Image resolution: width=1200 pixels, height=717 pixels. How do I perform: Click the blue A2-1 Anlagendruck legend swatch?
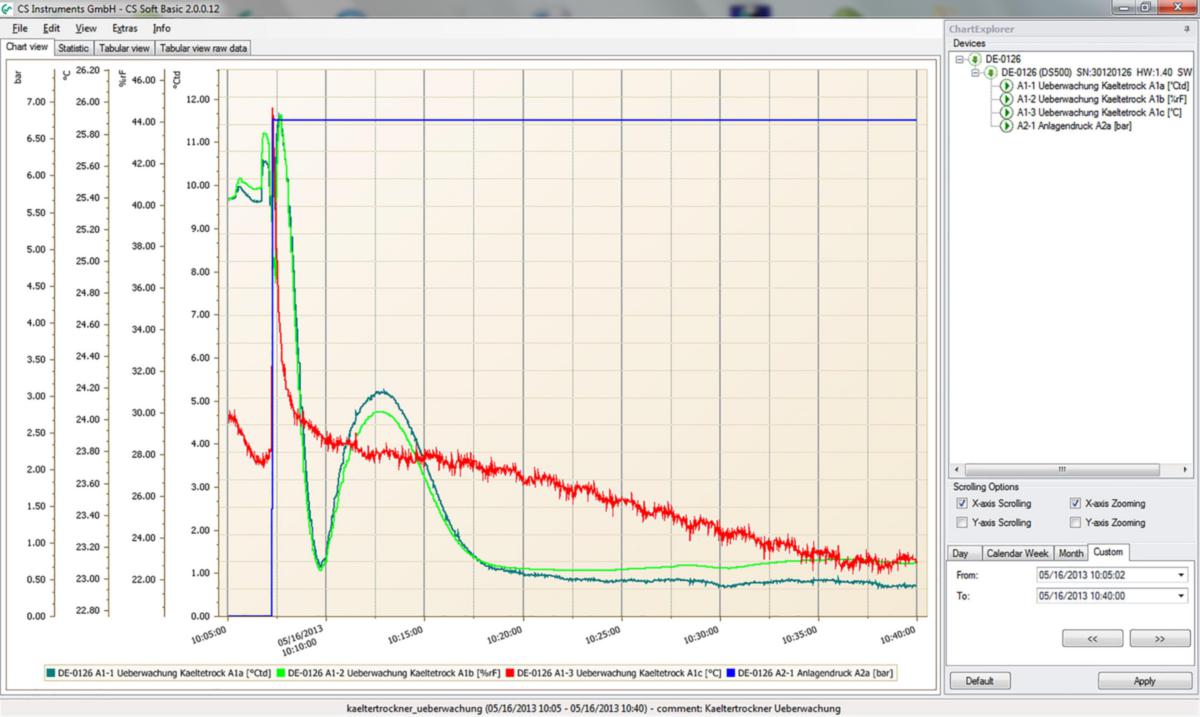pos(731,673)
